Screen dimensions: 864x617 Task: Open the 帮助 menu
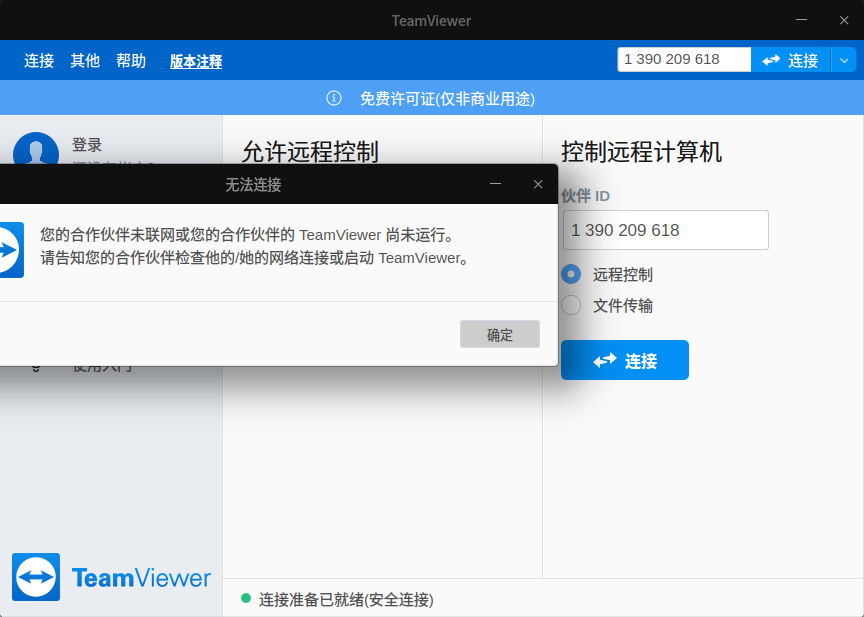(x=131, y=60)
